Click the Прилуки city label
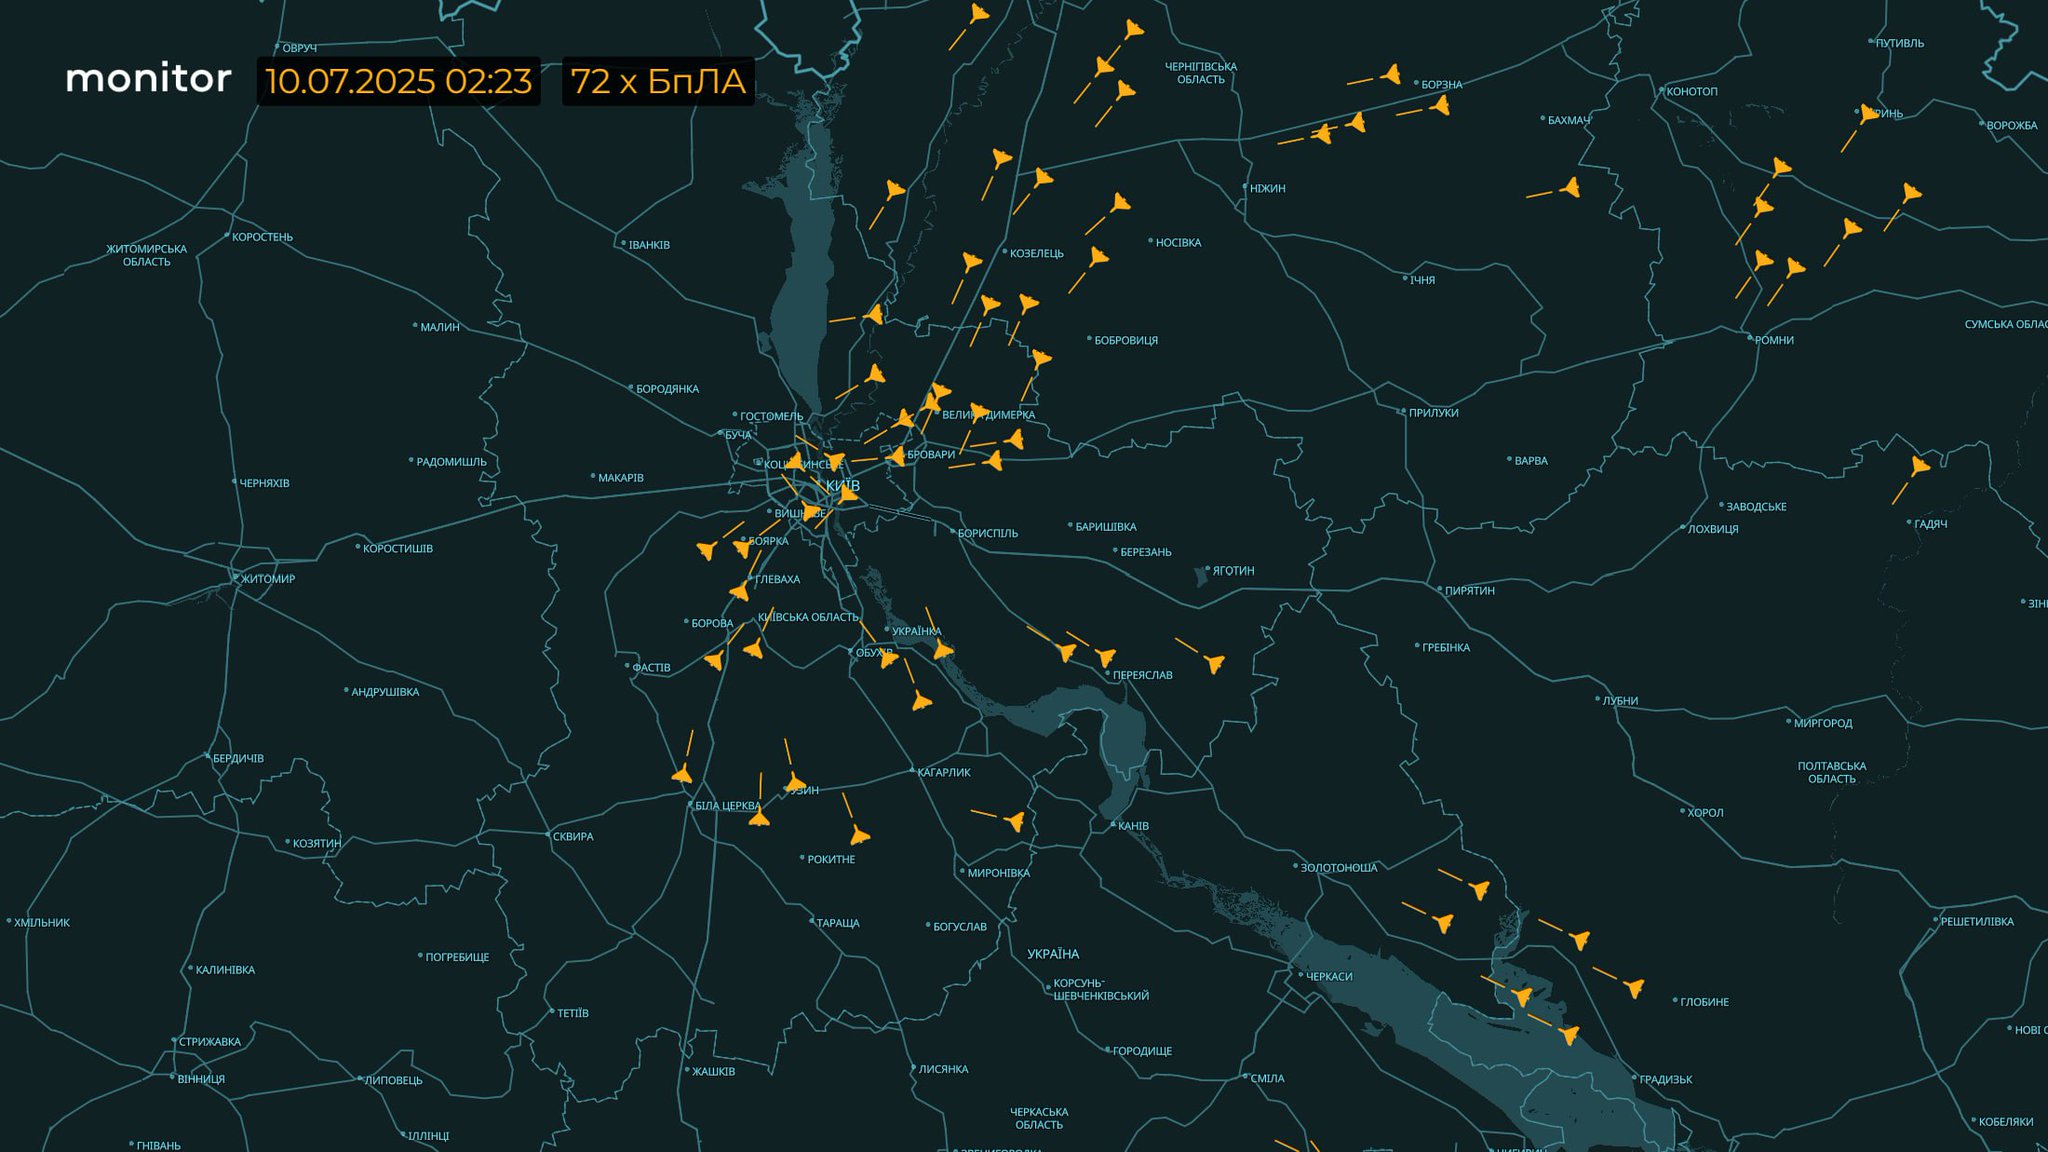 (1433, 413)
